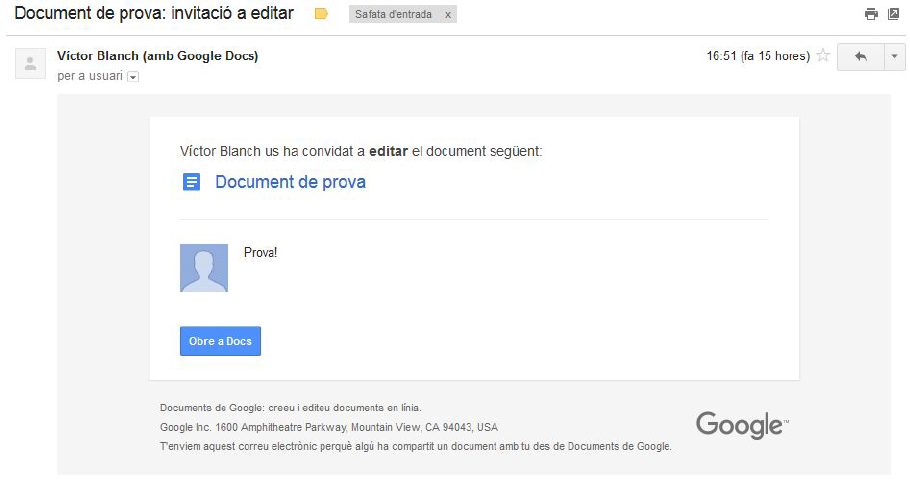Click the Prova! message text
The image size is (910, 496).
(x=260, y=252)
